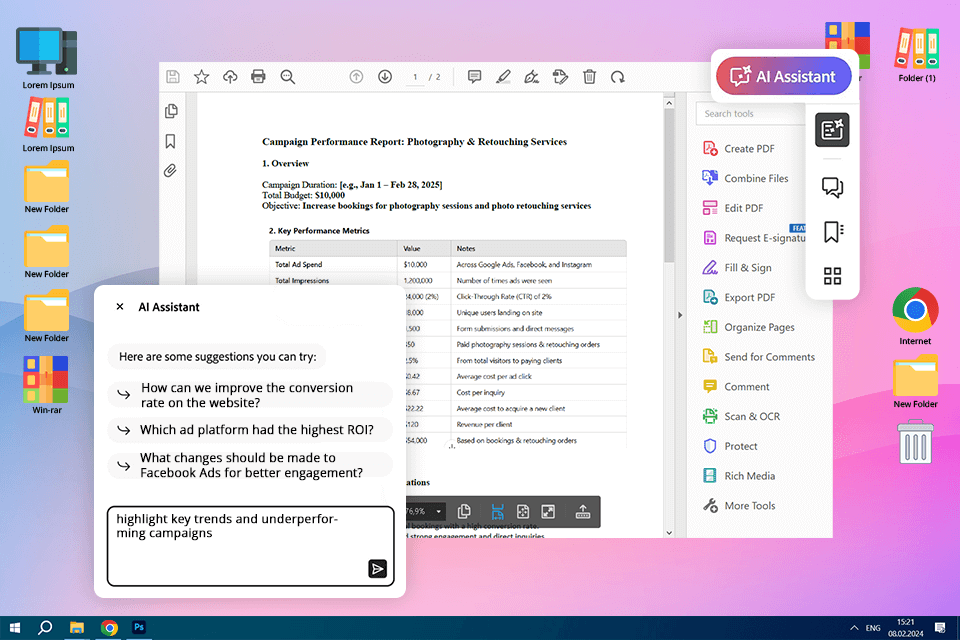Viewport: 960px width, 640px height.
Task: Select the recycle bin desktop icon
Action: pos(915,442)
